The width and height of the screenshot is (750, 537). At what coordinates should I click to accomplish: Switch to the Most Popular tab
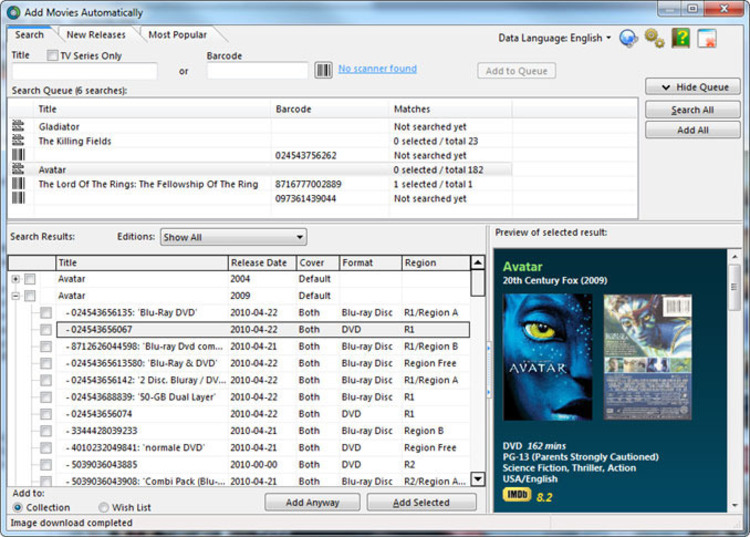pyautogui.click(x=177, y=34)
